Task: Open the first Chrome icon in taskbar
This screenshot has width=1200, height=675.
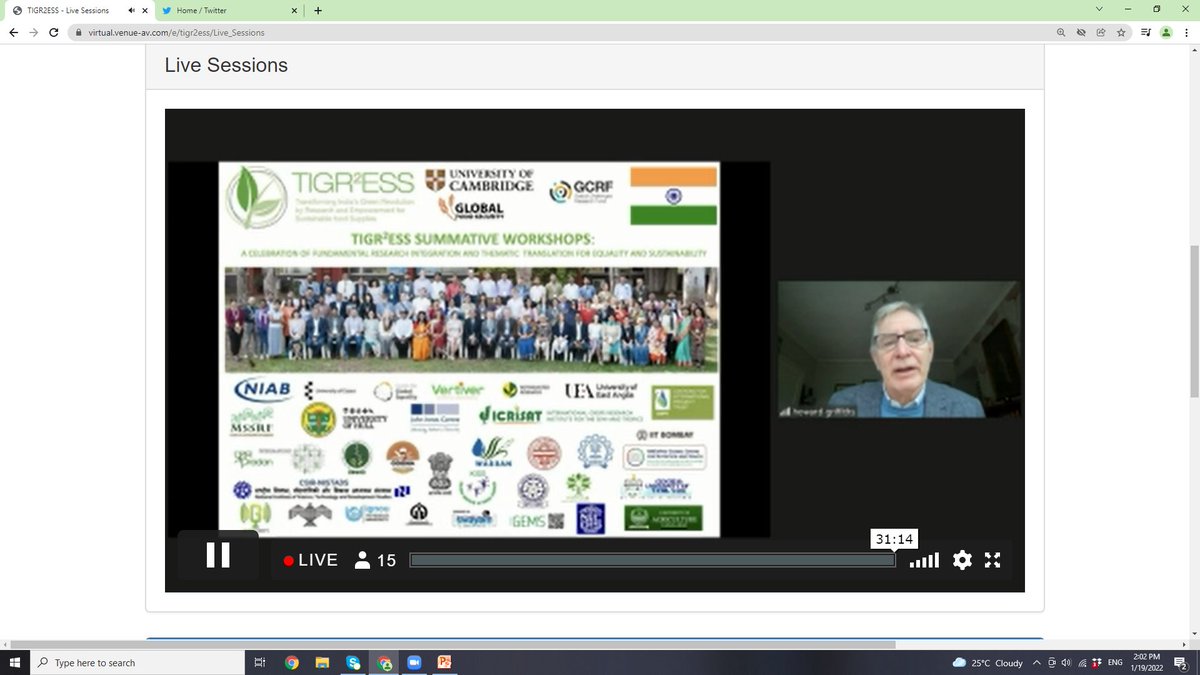Action: 291,662
